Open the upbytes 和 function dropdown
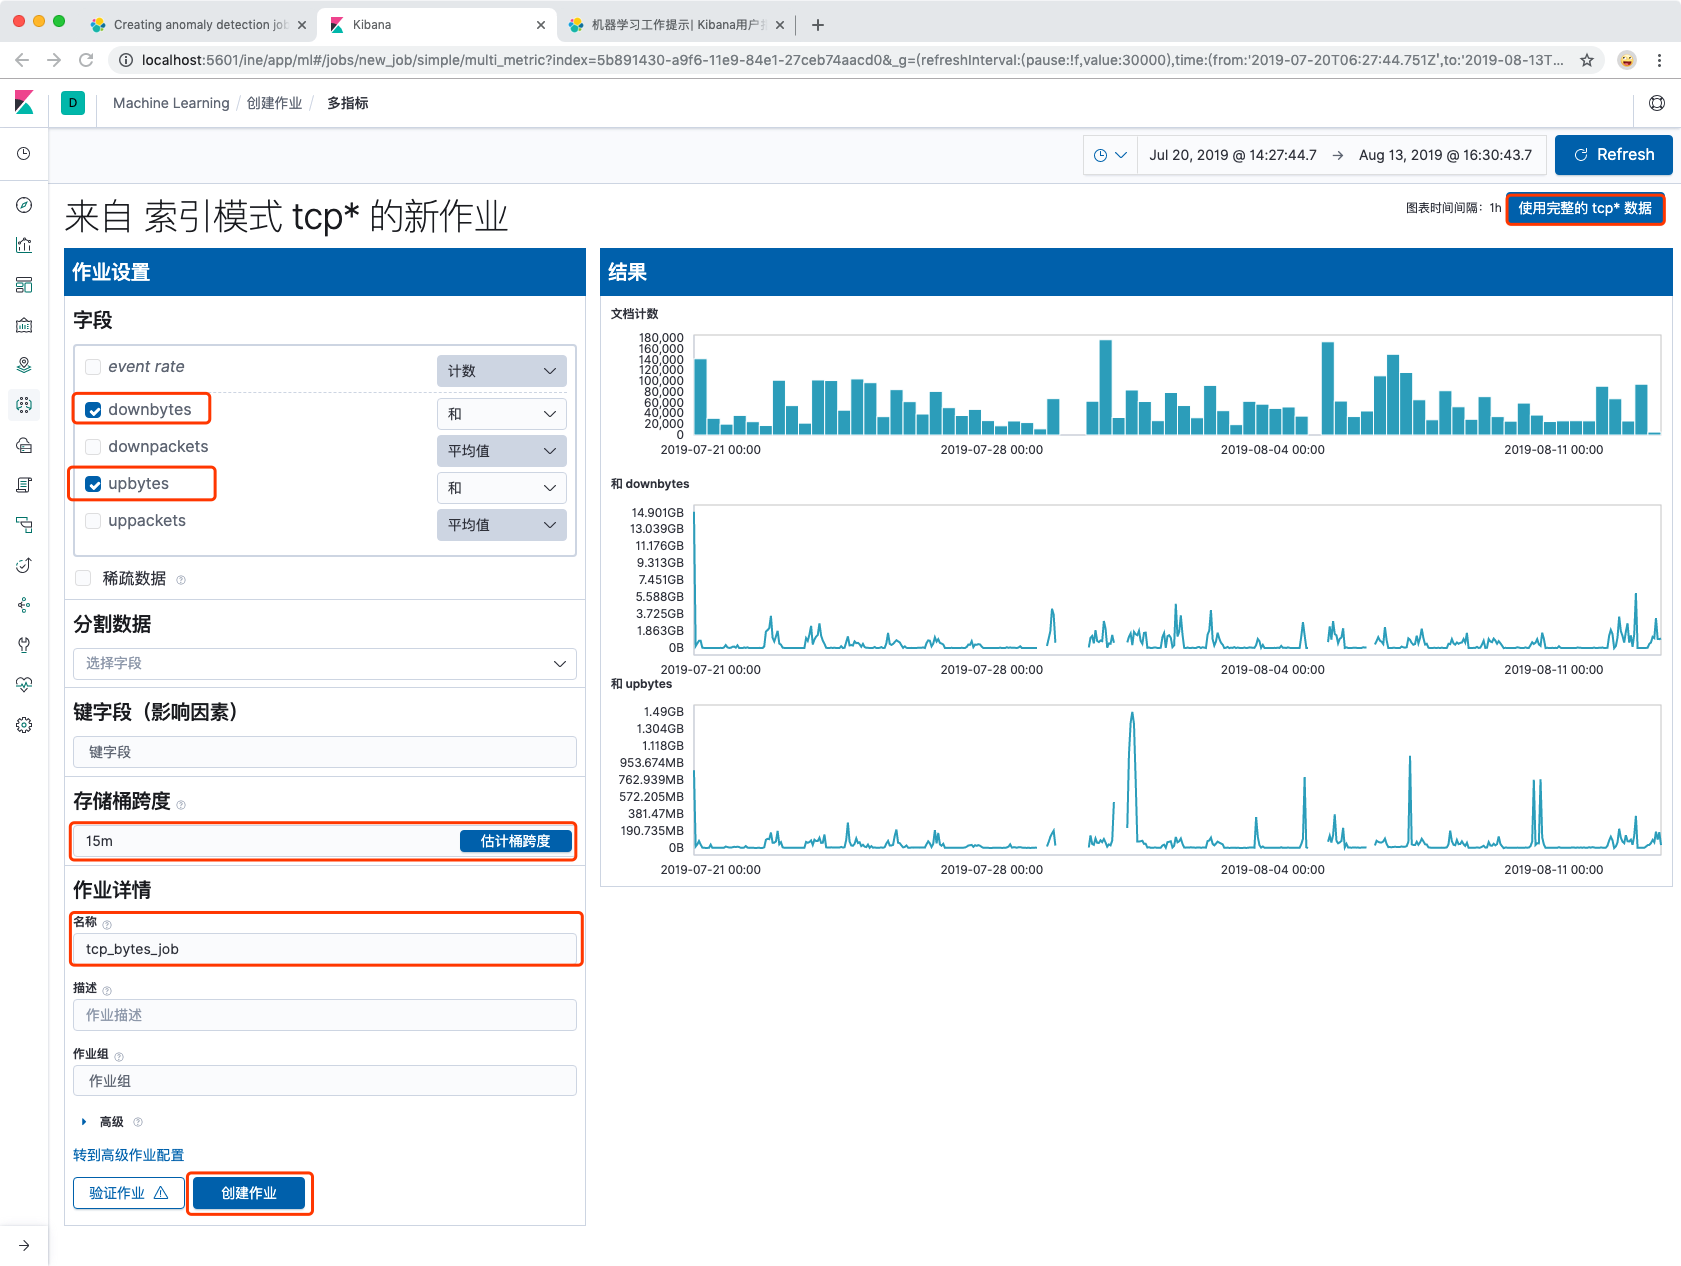The image size is (1681, 1266). coord(502,488)
